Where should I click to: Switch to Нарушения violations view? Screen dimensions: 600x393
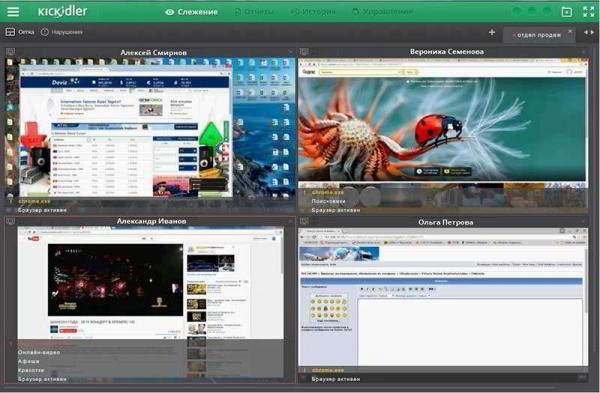[62, 32]
